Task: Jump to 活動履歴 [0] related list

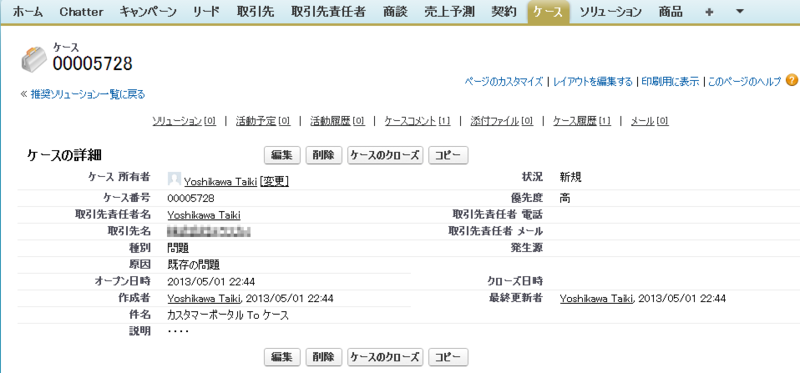Action: (337, 121)
